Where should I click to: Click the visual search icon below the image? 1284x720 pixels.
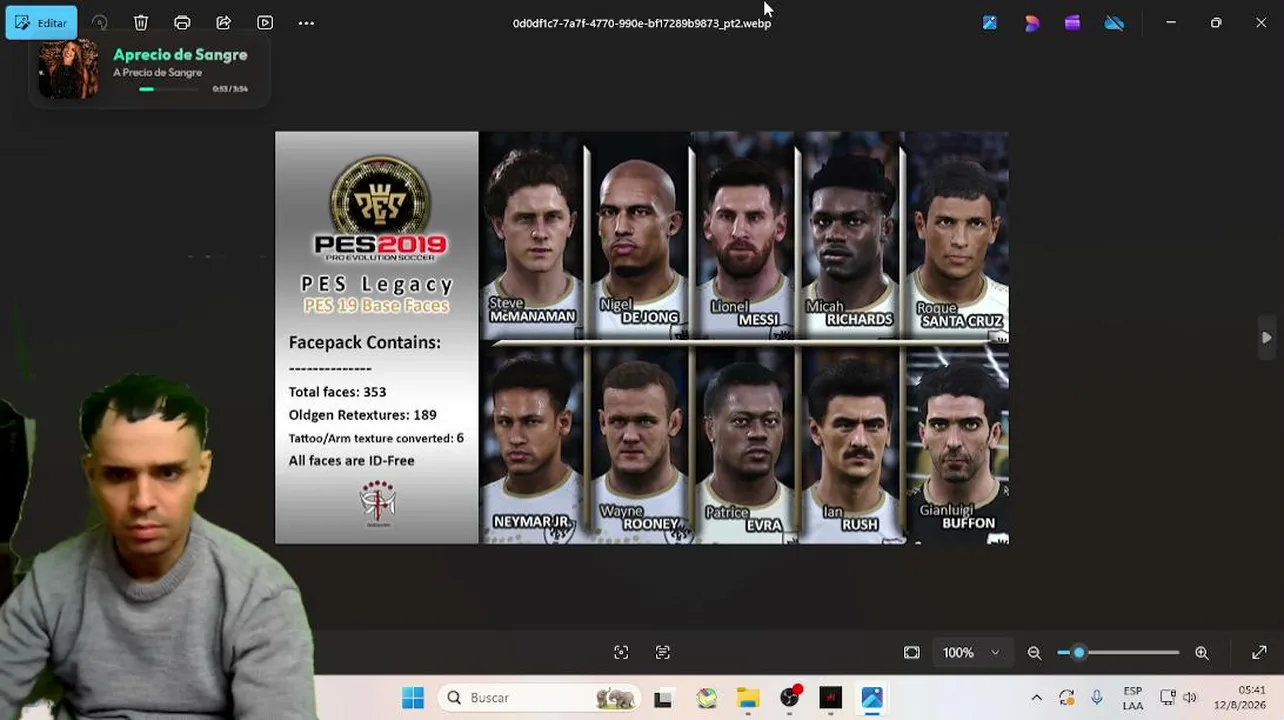621,652
